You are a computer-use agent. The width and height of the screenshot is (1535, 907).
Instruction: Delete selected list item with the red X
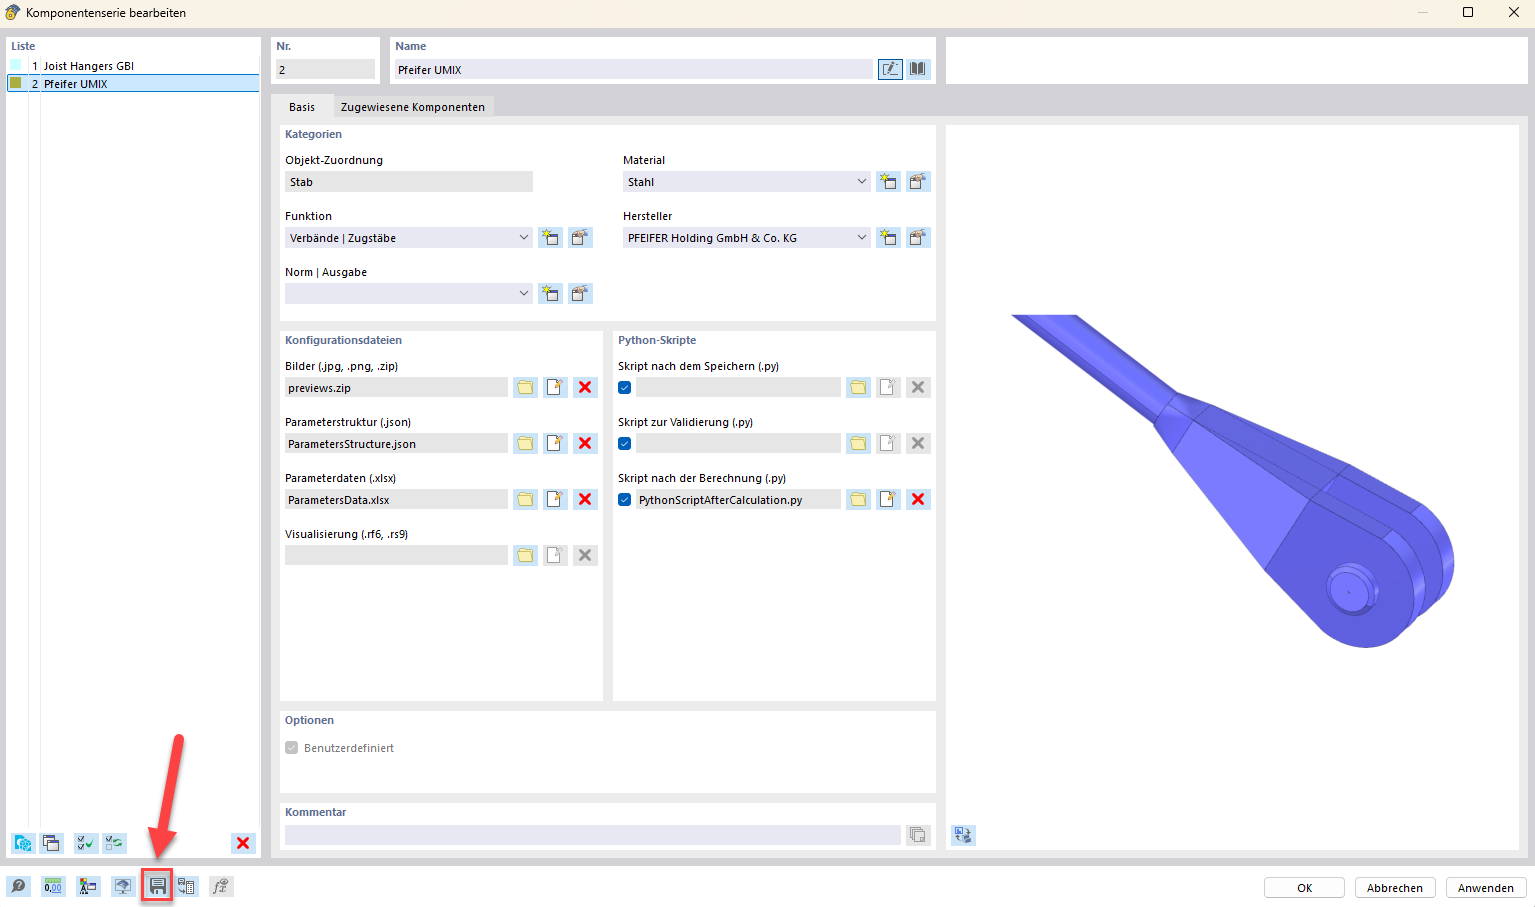tap(243, 843)
